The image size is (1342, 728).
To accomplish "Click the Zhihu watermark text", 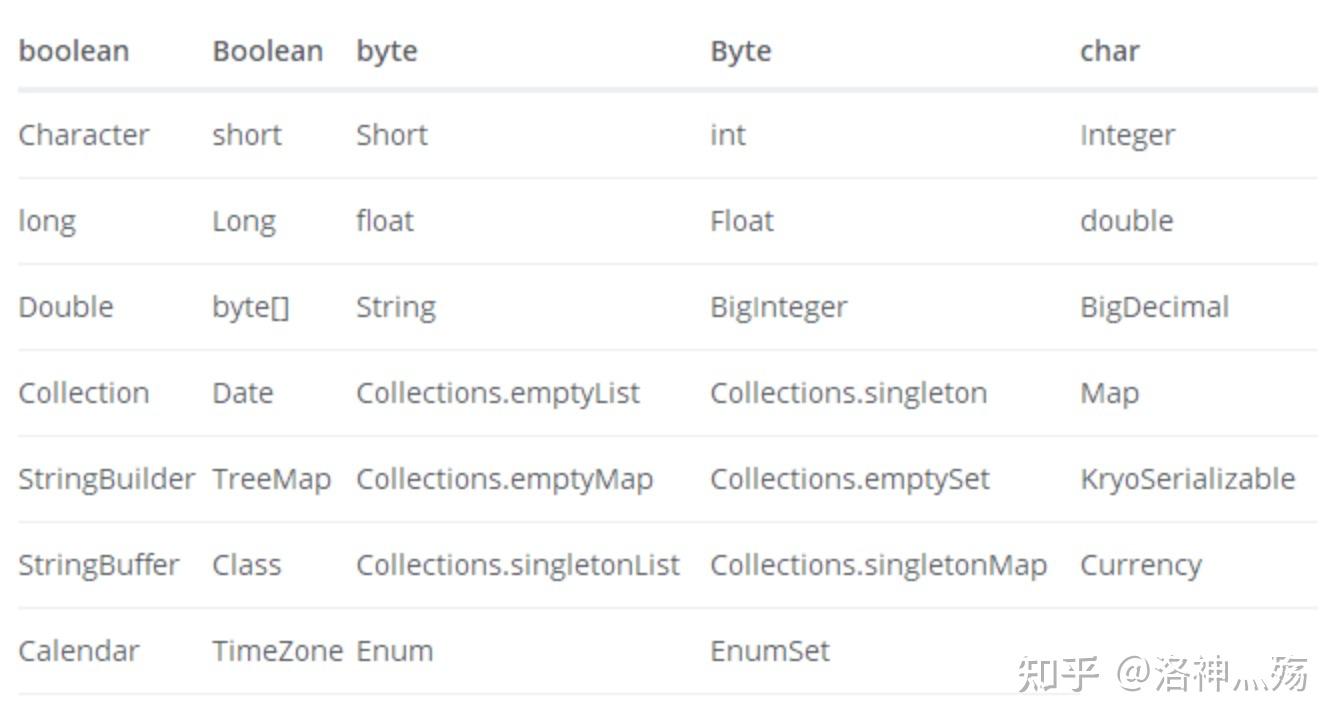I will click(1163, 673).
